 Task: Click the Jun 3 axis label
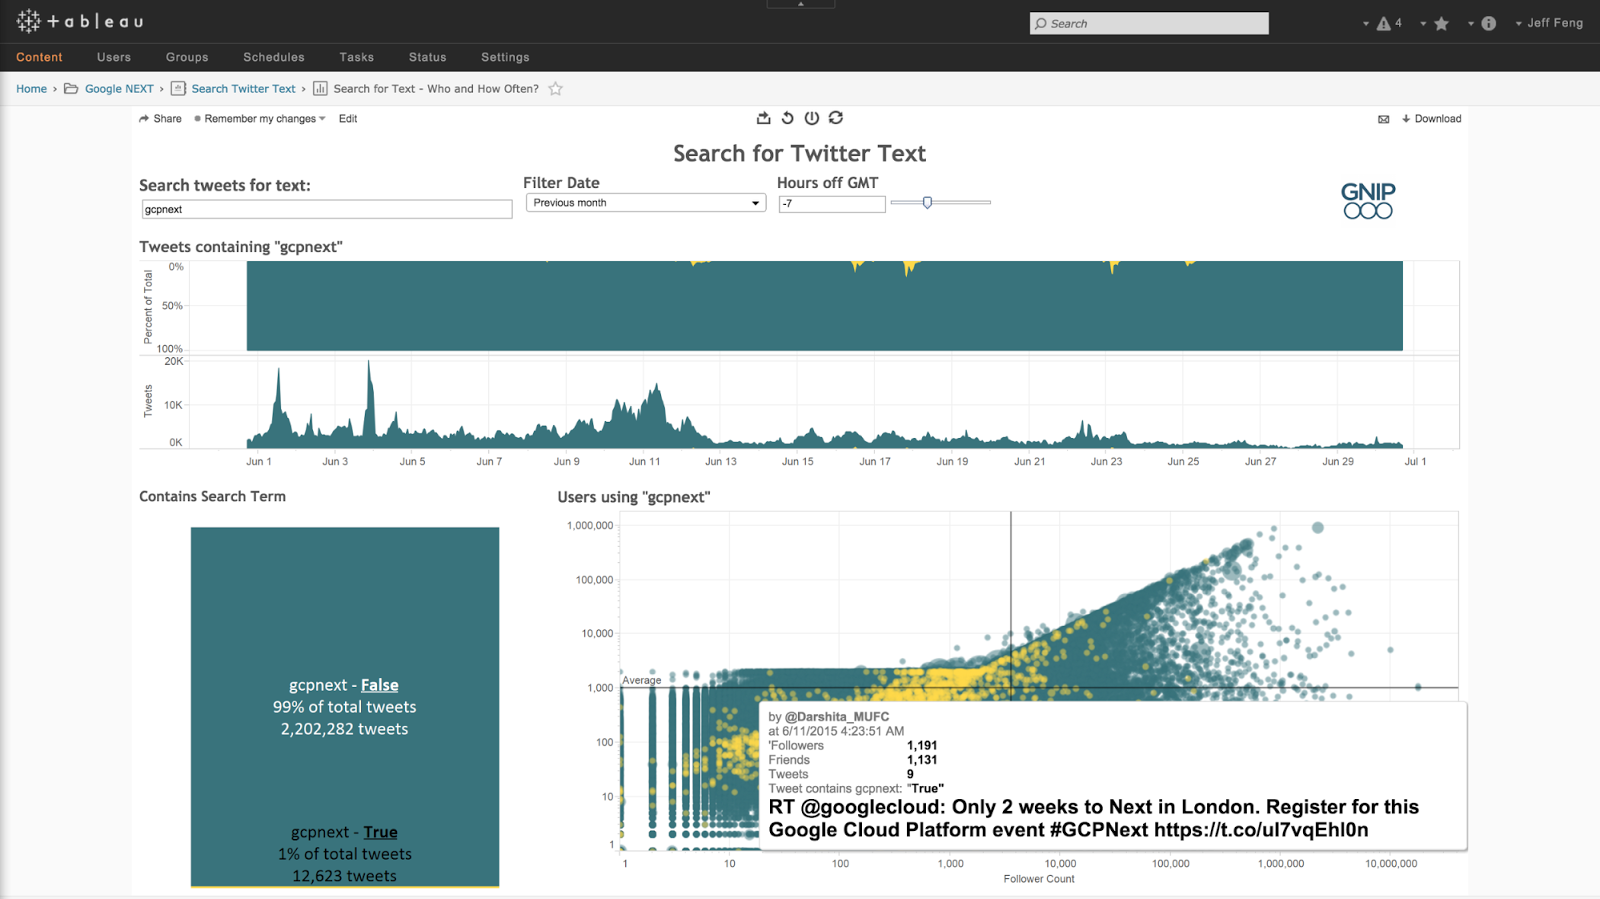point(335,462)
